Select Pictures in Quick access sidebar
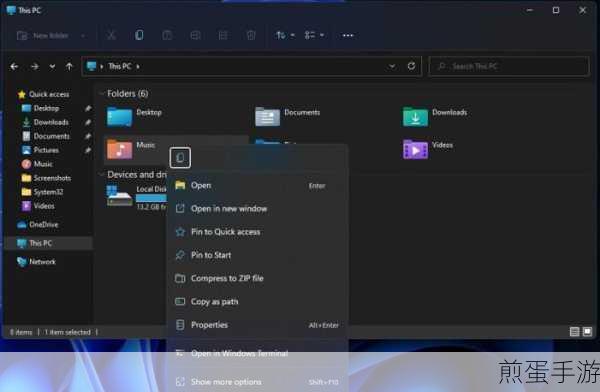Image resolution: width=600 pixels, height=392 pixels. pos(46,150)
